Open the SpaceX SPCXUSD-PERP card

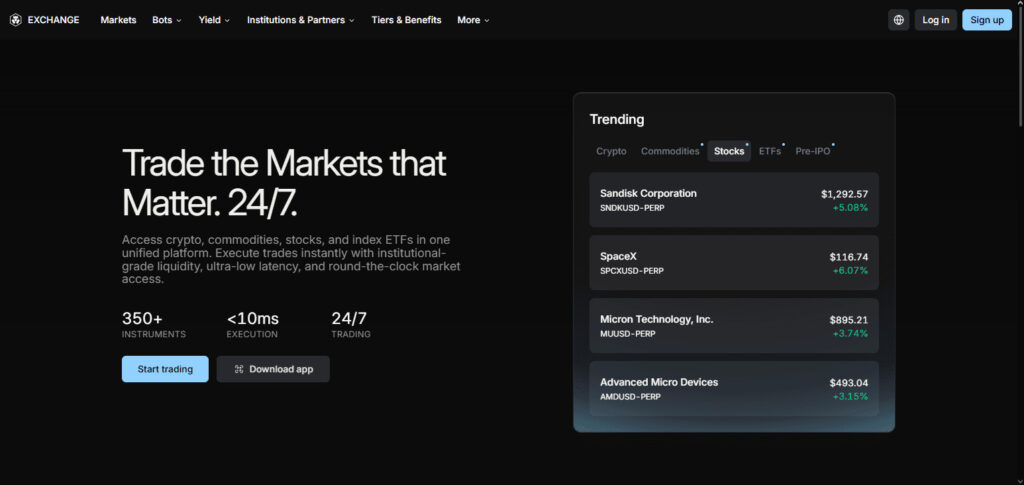pyautogui.click(x=734, y=263)
